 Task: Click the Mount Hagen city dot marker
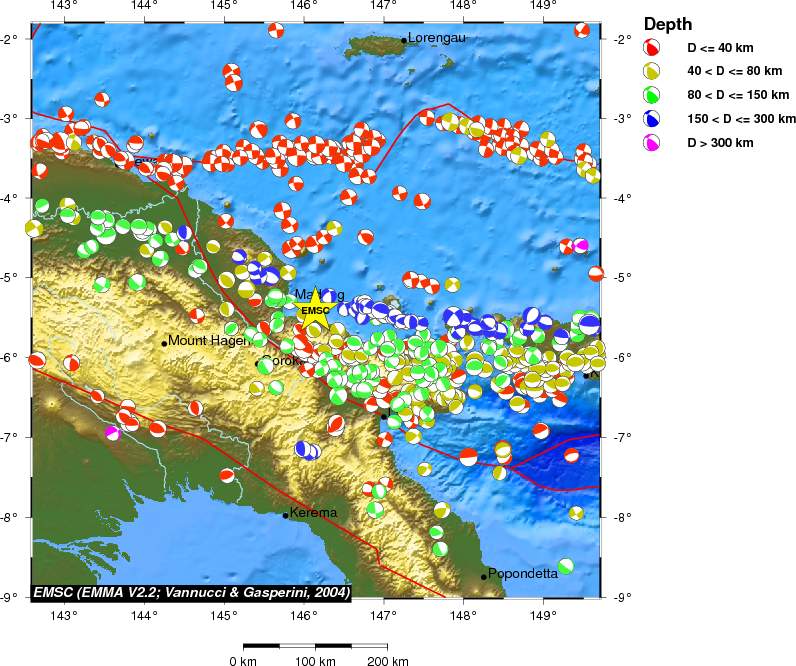(x=164, y=344)
